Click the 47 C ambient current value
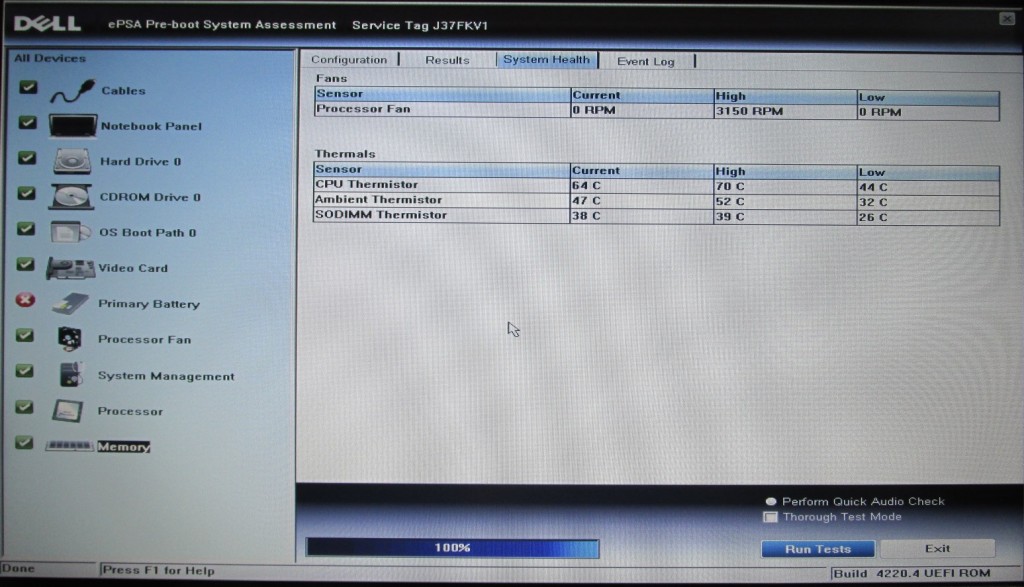Screen dimensions: 1024x587 [586, 200]
